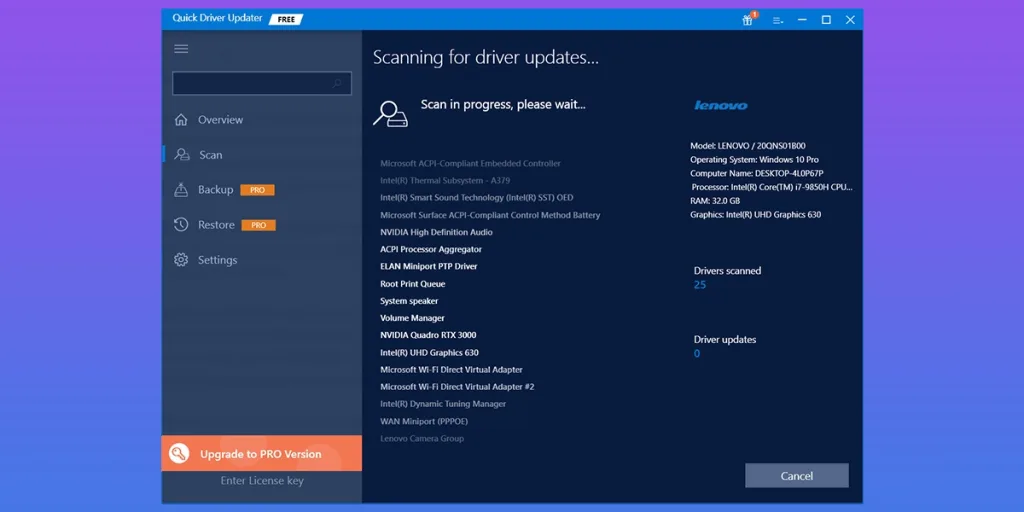The image size is (1024, 512).
Task: Open the Scan section
Action: pyautogui.click(x=210, y=155)
